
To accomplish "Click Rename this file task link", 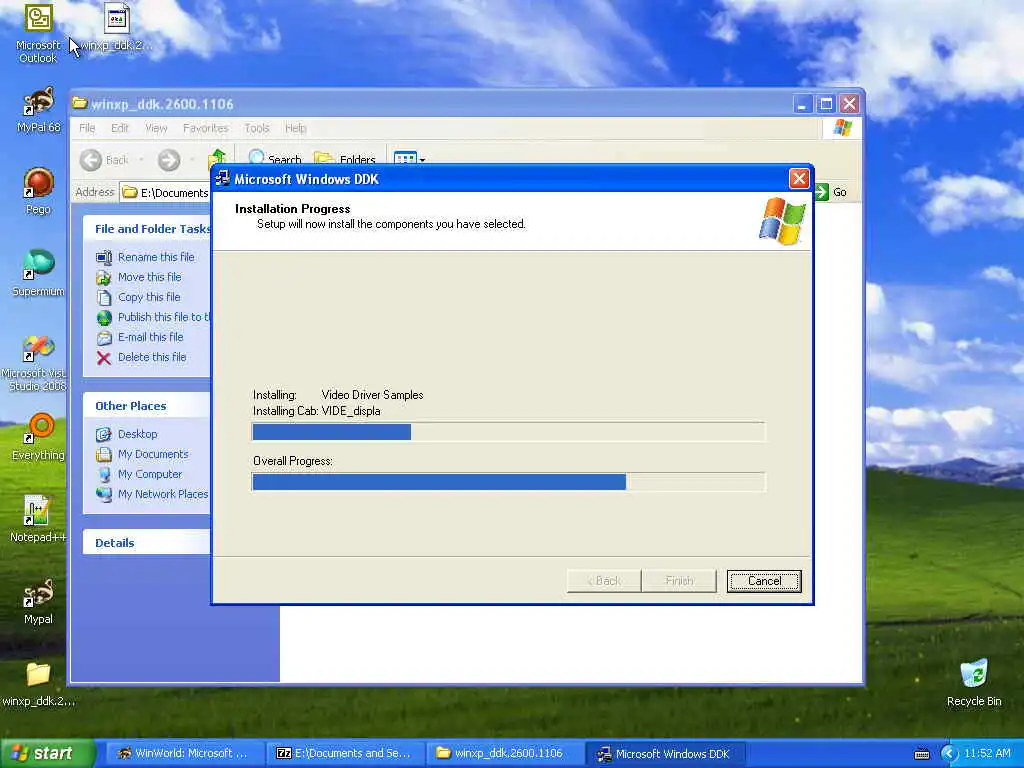I will coord(156,257).
